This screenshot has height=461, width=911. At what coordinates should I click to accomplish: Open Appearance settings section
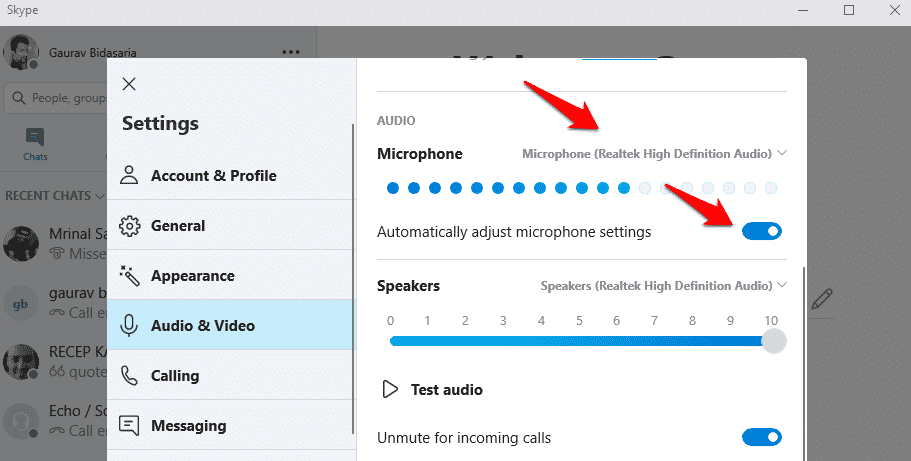tap(231, 276)
